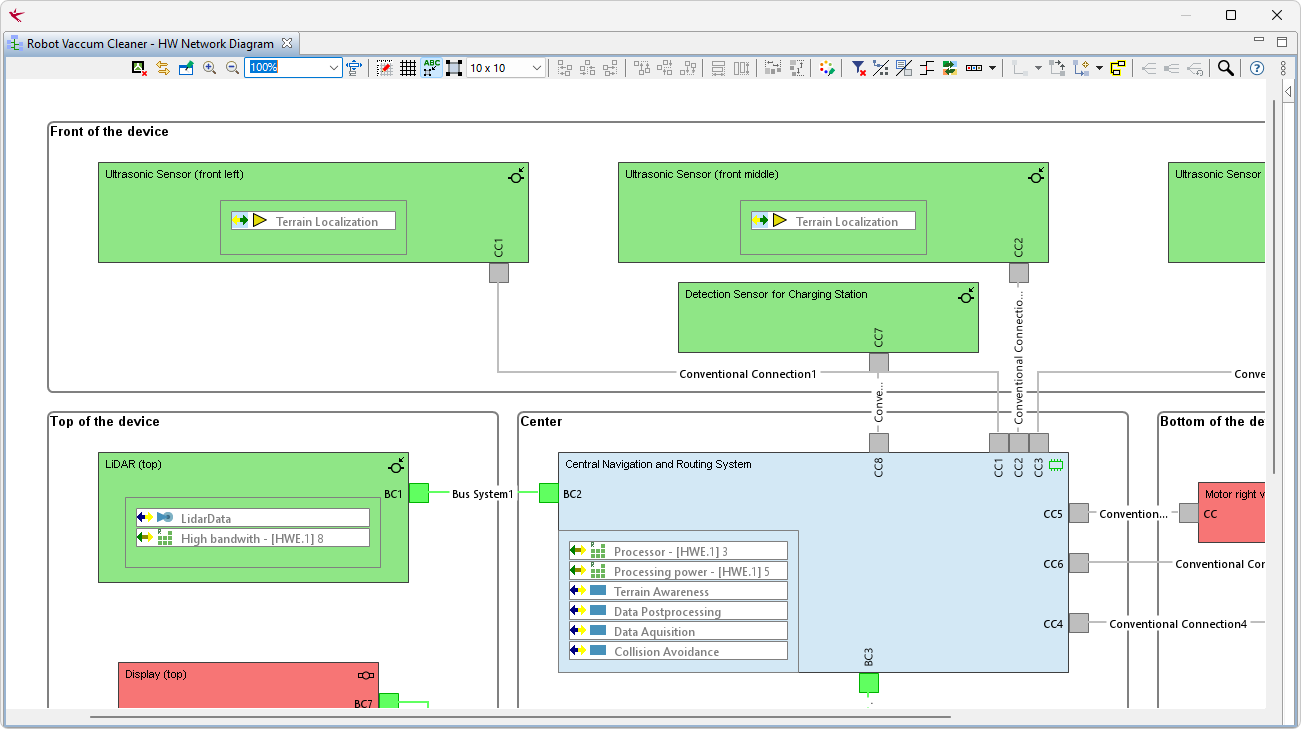Image resolution: width=1301 pixels, height=729 pixels.
Task: Close the HW Network Diagram editor tab
Action: 286,43
